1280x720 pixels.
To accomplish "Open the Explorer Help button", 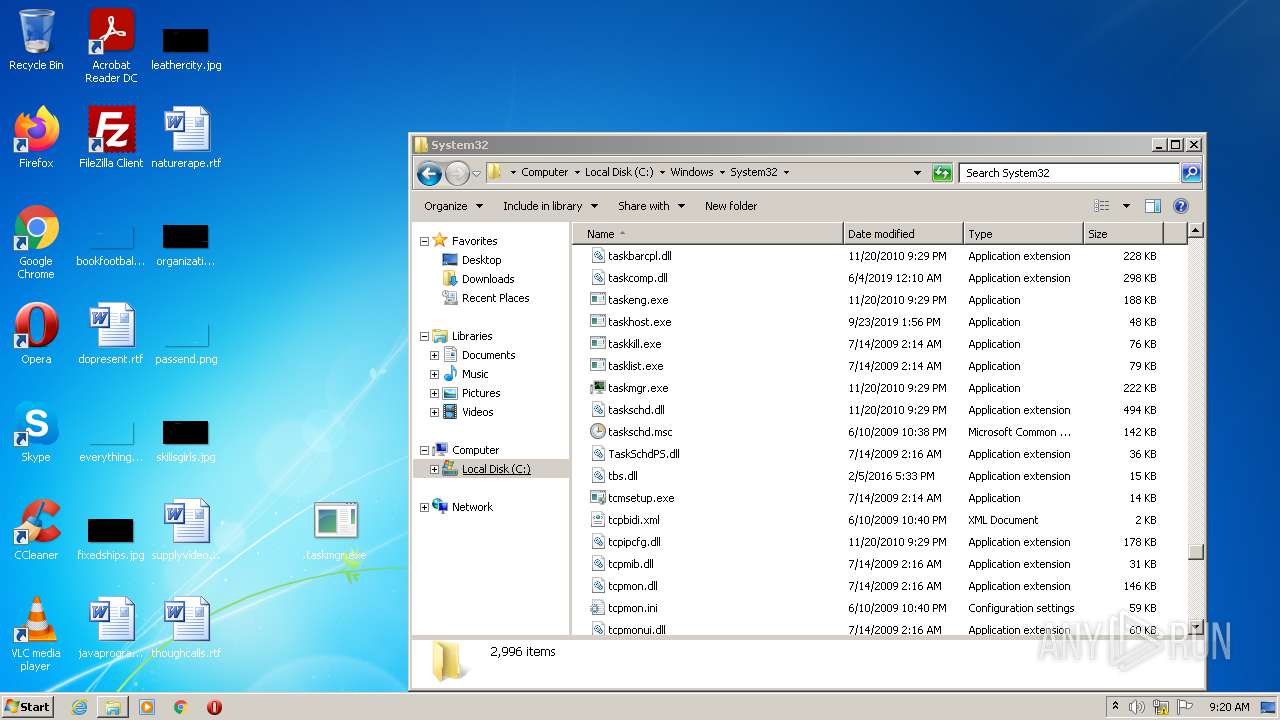I will [x=1180, y=206].
